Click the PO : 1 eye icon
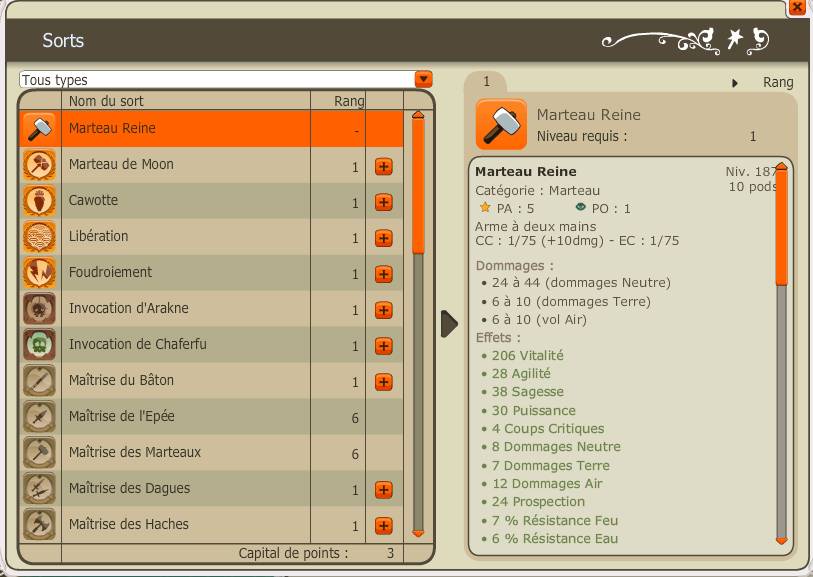The image size is (813, 577). (x=580, y=207)
